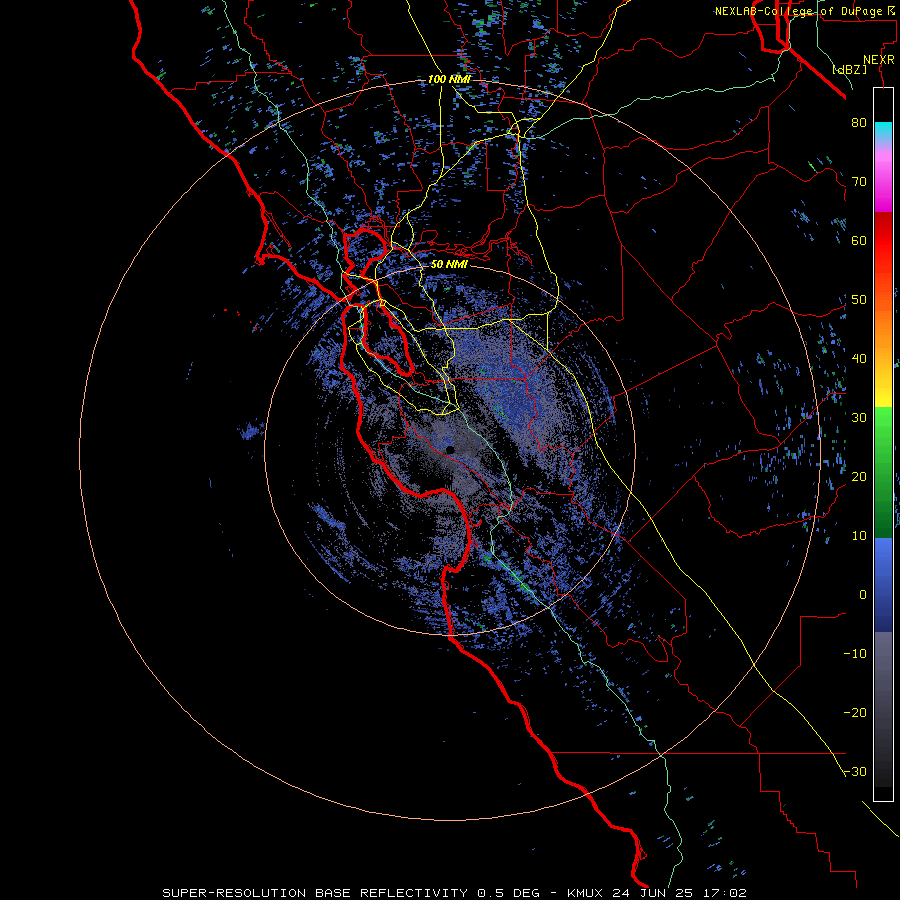This screenshot has height=900, width=900.
Task: Click the -20 value on the dBZ scale
Action: pos(855,713)
